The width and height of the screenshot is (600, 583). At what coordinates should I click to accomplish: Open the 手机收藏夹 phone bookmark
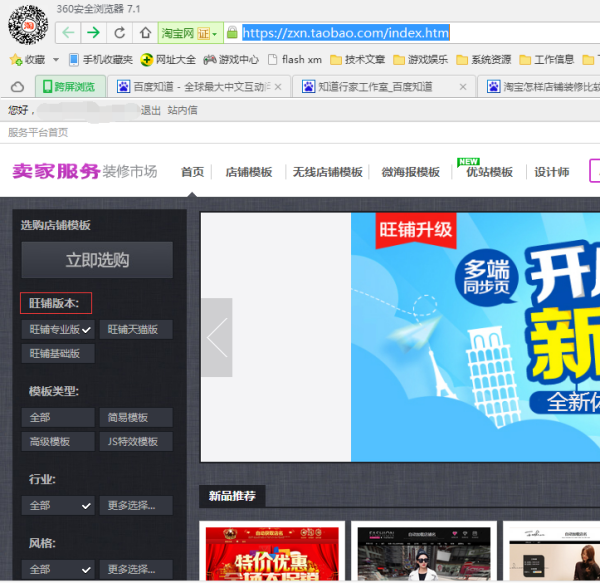click(x=101, y=60)
